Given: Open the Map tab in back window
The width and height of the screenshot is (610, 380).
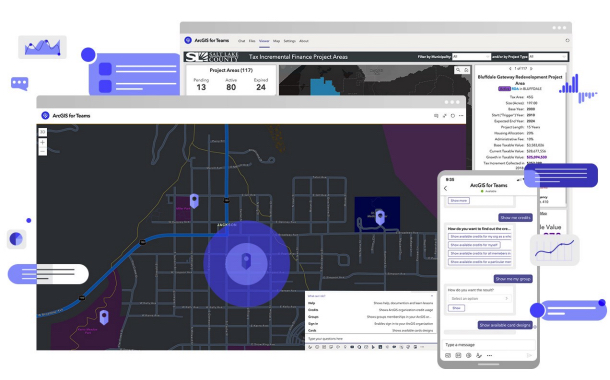Looking at the screenshot, I should point(276,41).
